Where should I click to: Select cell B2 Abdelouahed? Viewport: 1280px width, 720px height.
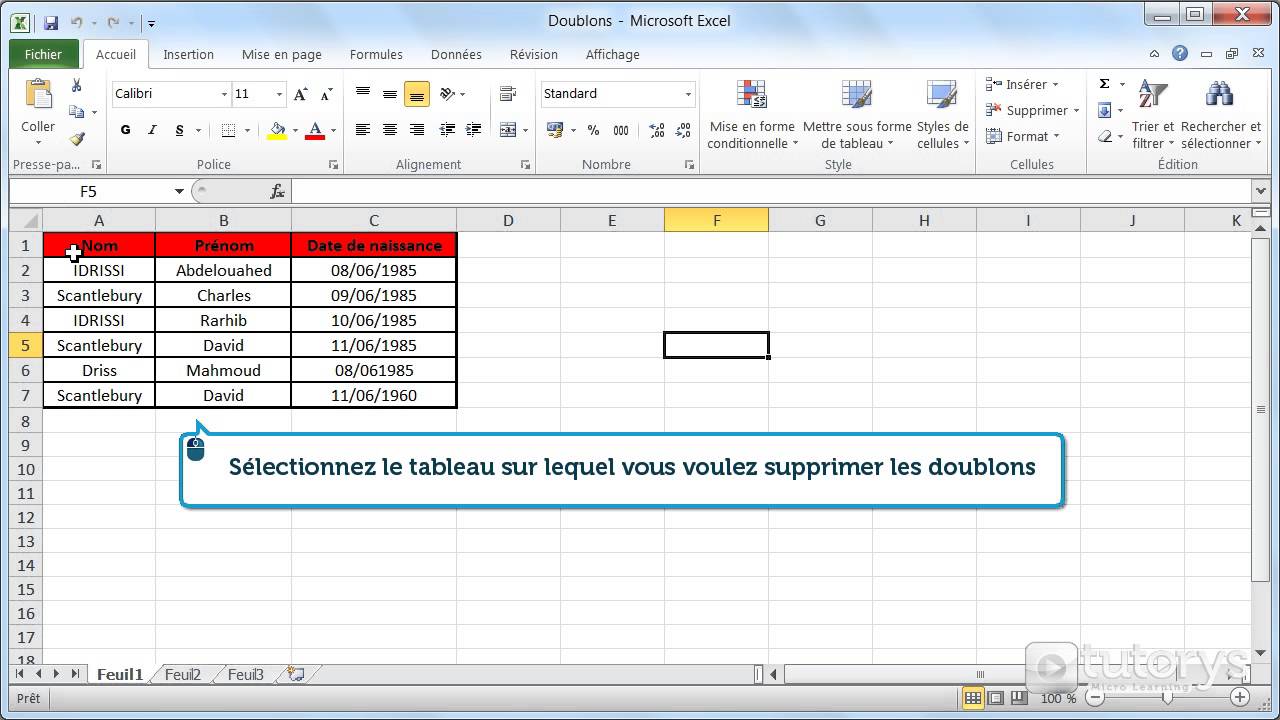pyautogui.click(x=223, y=270)
